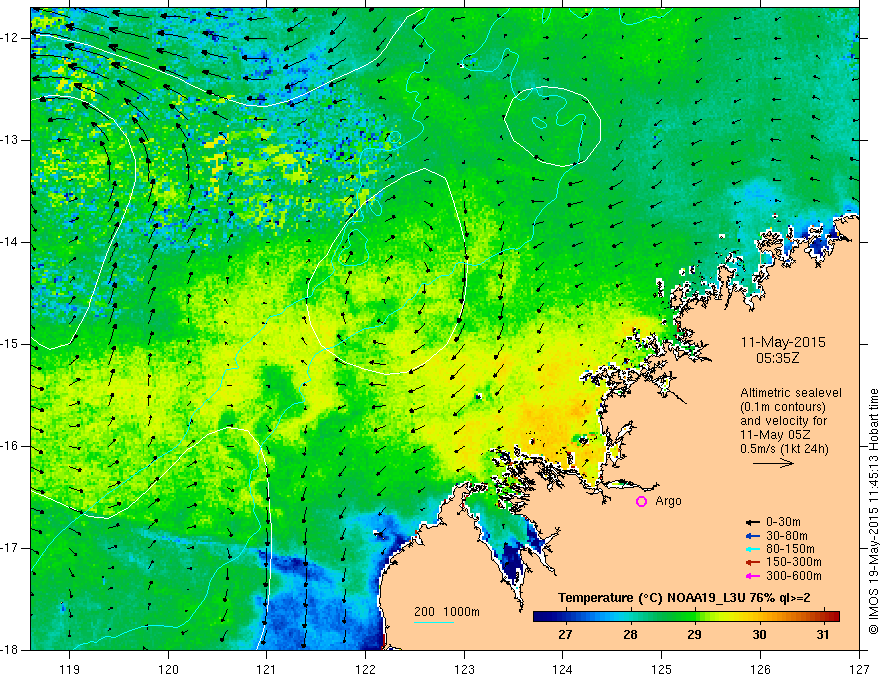Click the Temperature NOAA19_L3U colorbar title
880x680 pixels.
point(684,598)
